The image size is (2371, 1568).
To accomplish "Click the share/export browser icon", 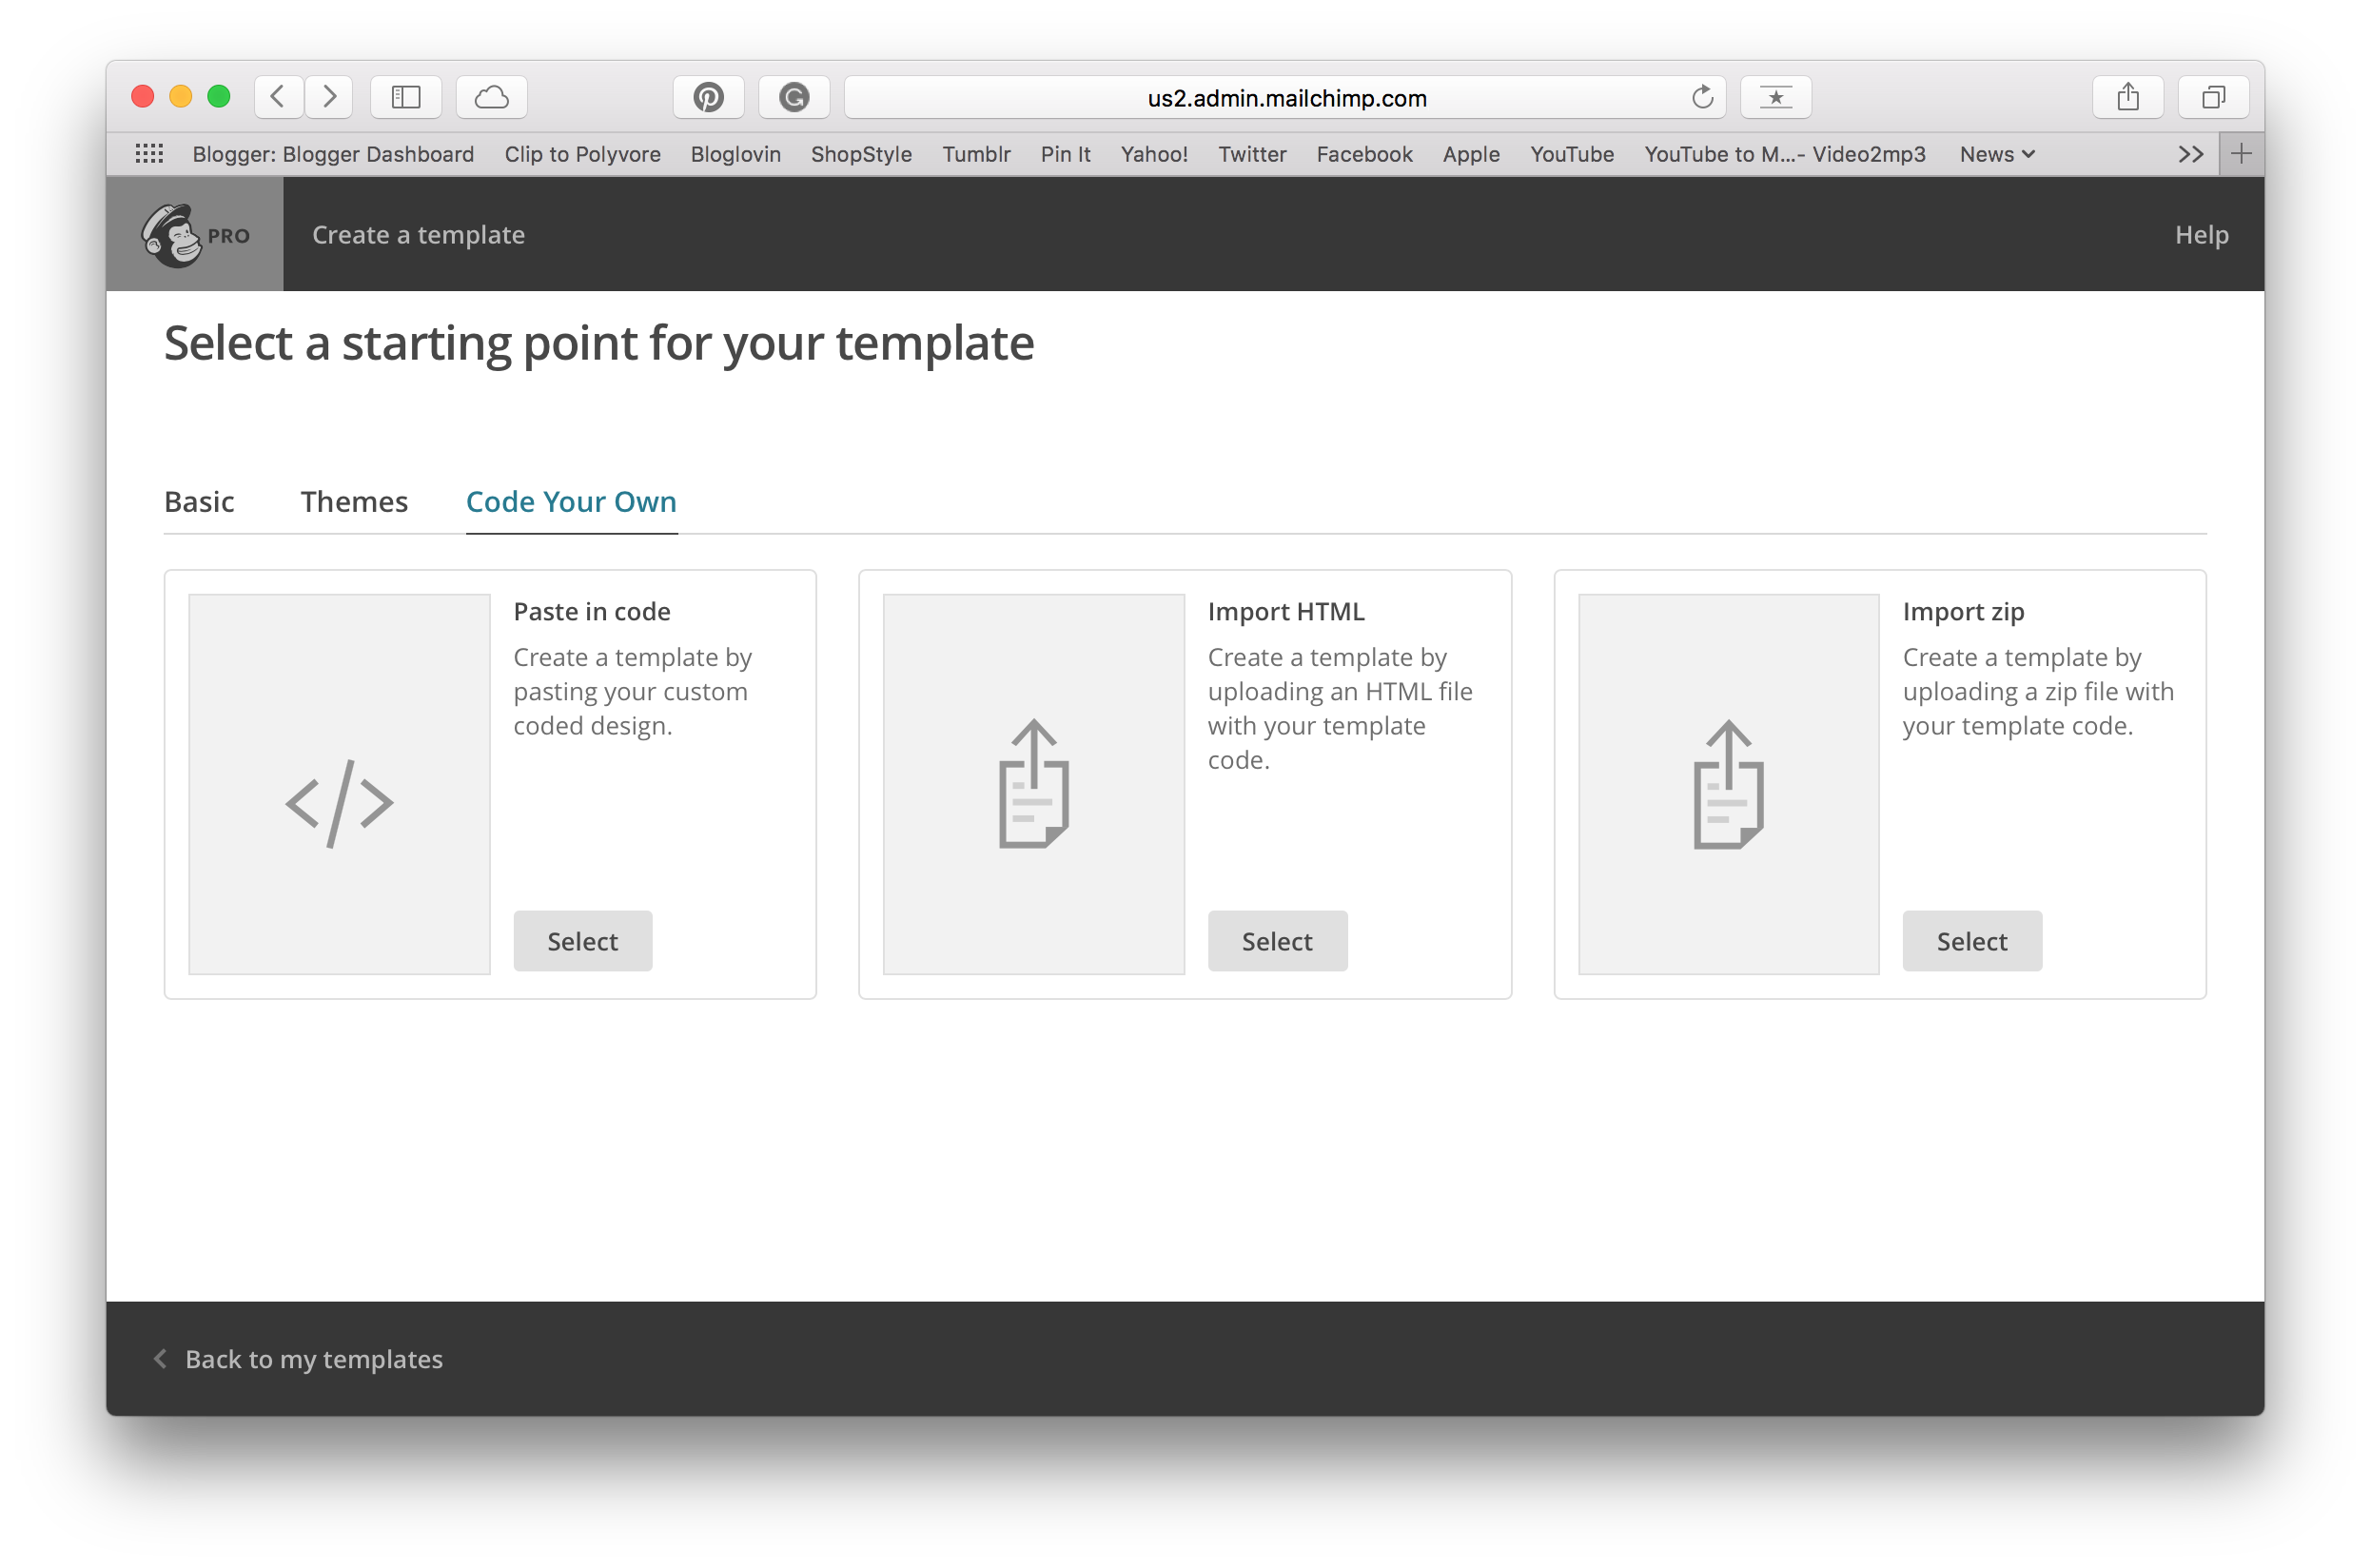I will click(2126, 96).
